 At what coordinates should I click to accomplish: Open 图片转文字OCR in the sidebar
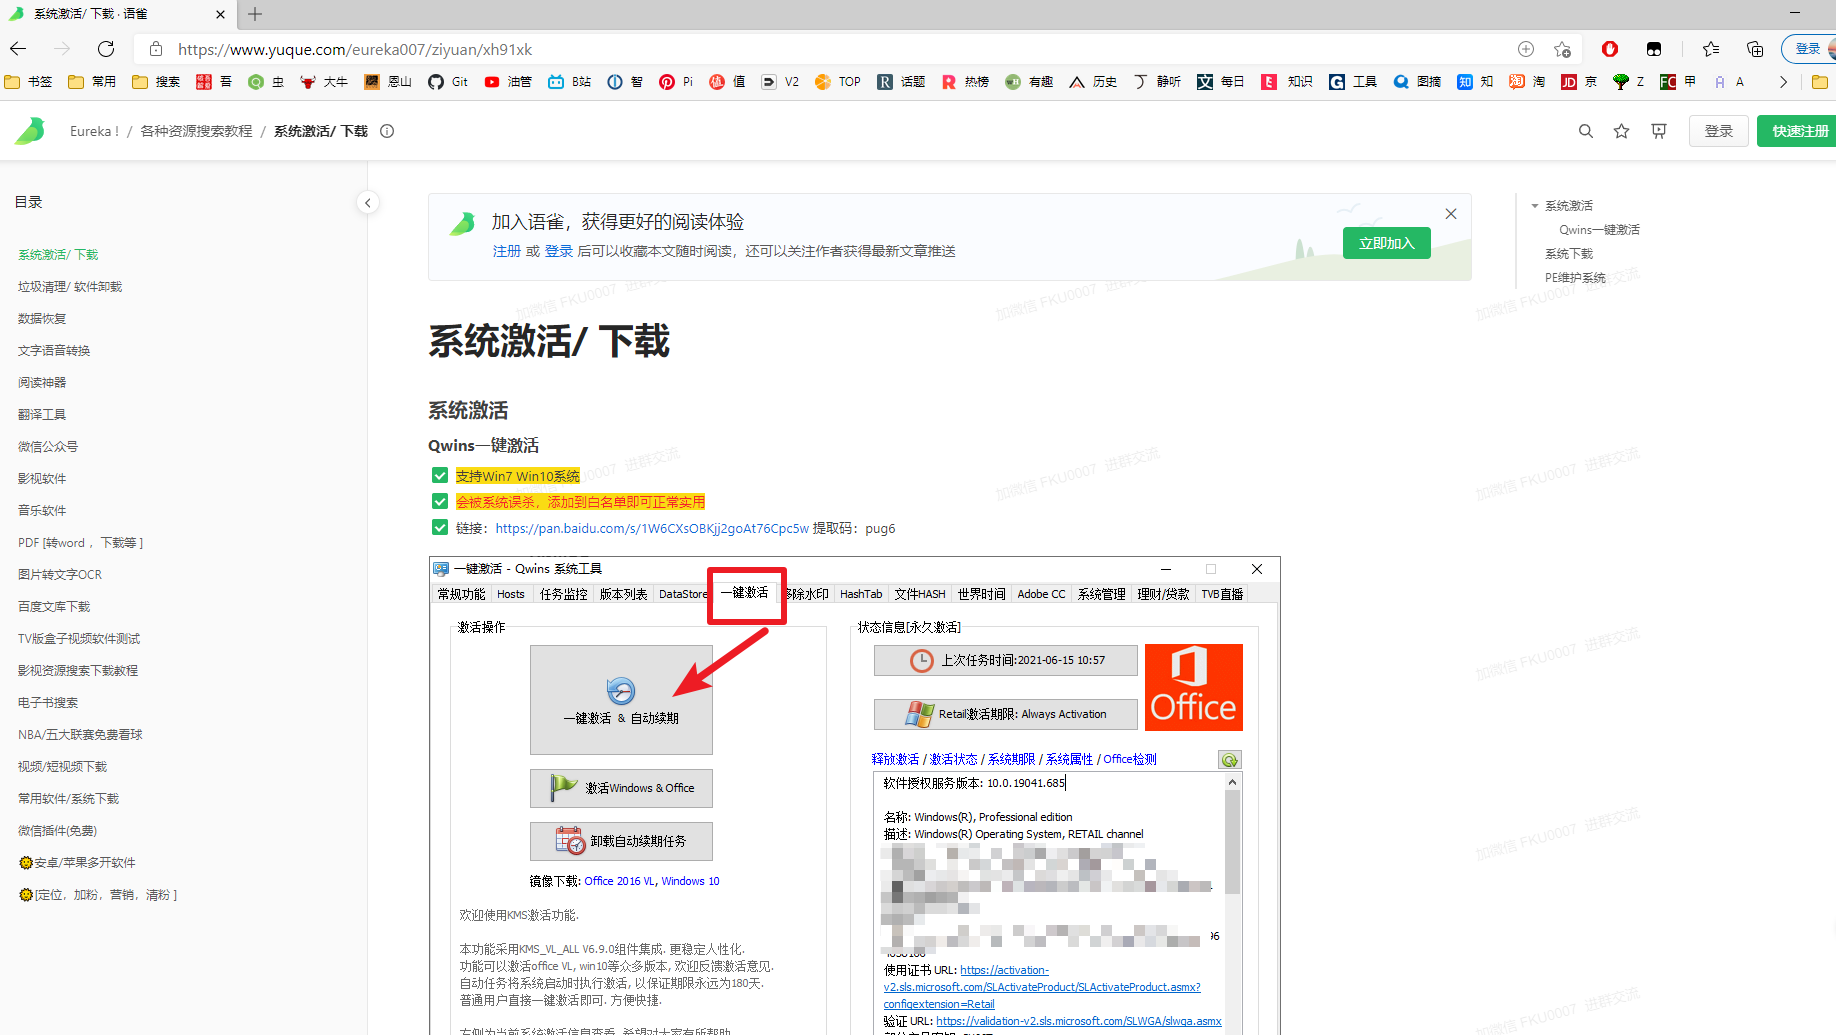(x=60, y=575)
